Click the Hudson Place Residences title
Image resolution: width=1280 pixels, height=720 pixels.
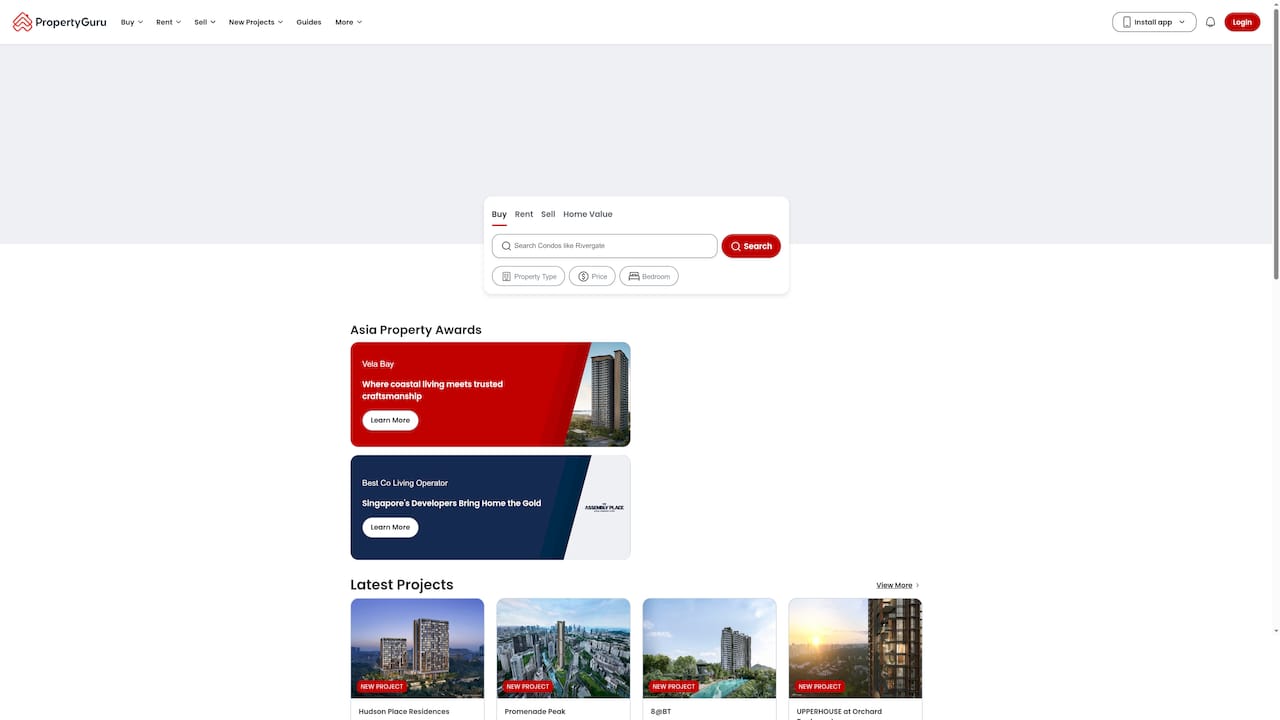(x=404, y=712)
